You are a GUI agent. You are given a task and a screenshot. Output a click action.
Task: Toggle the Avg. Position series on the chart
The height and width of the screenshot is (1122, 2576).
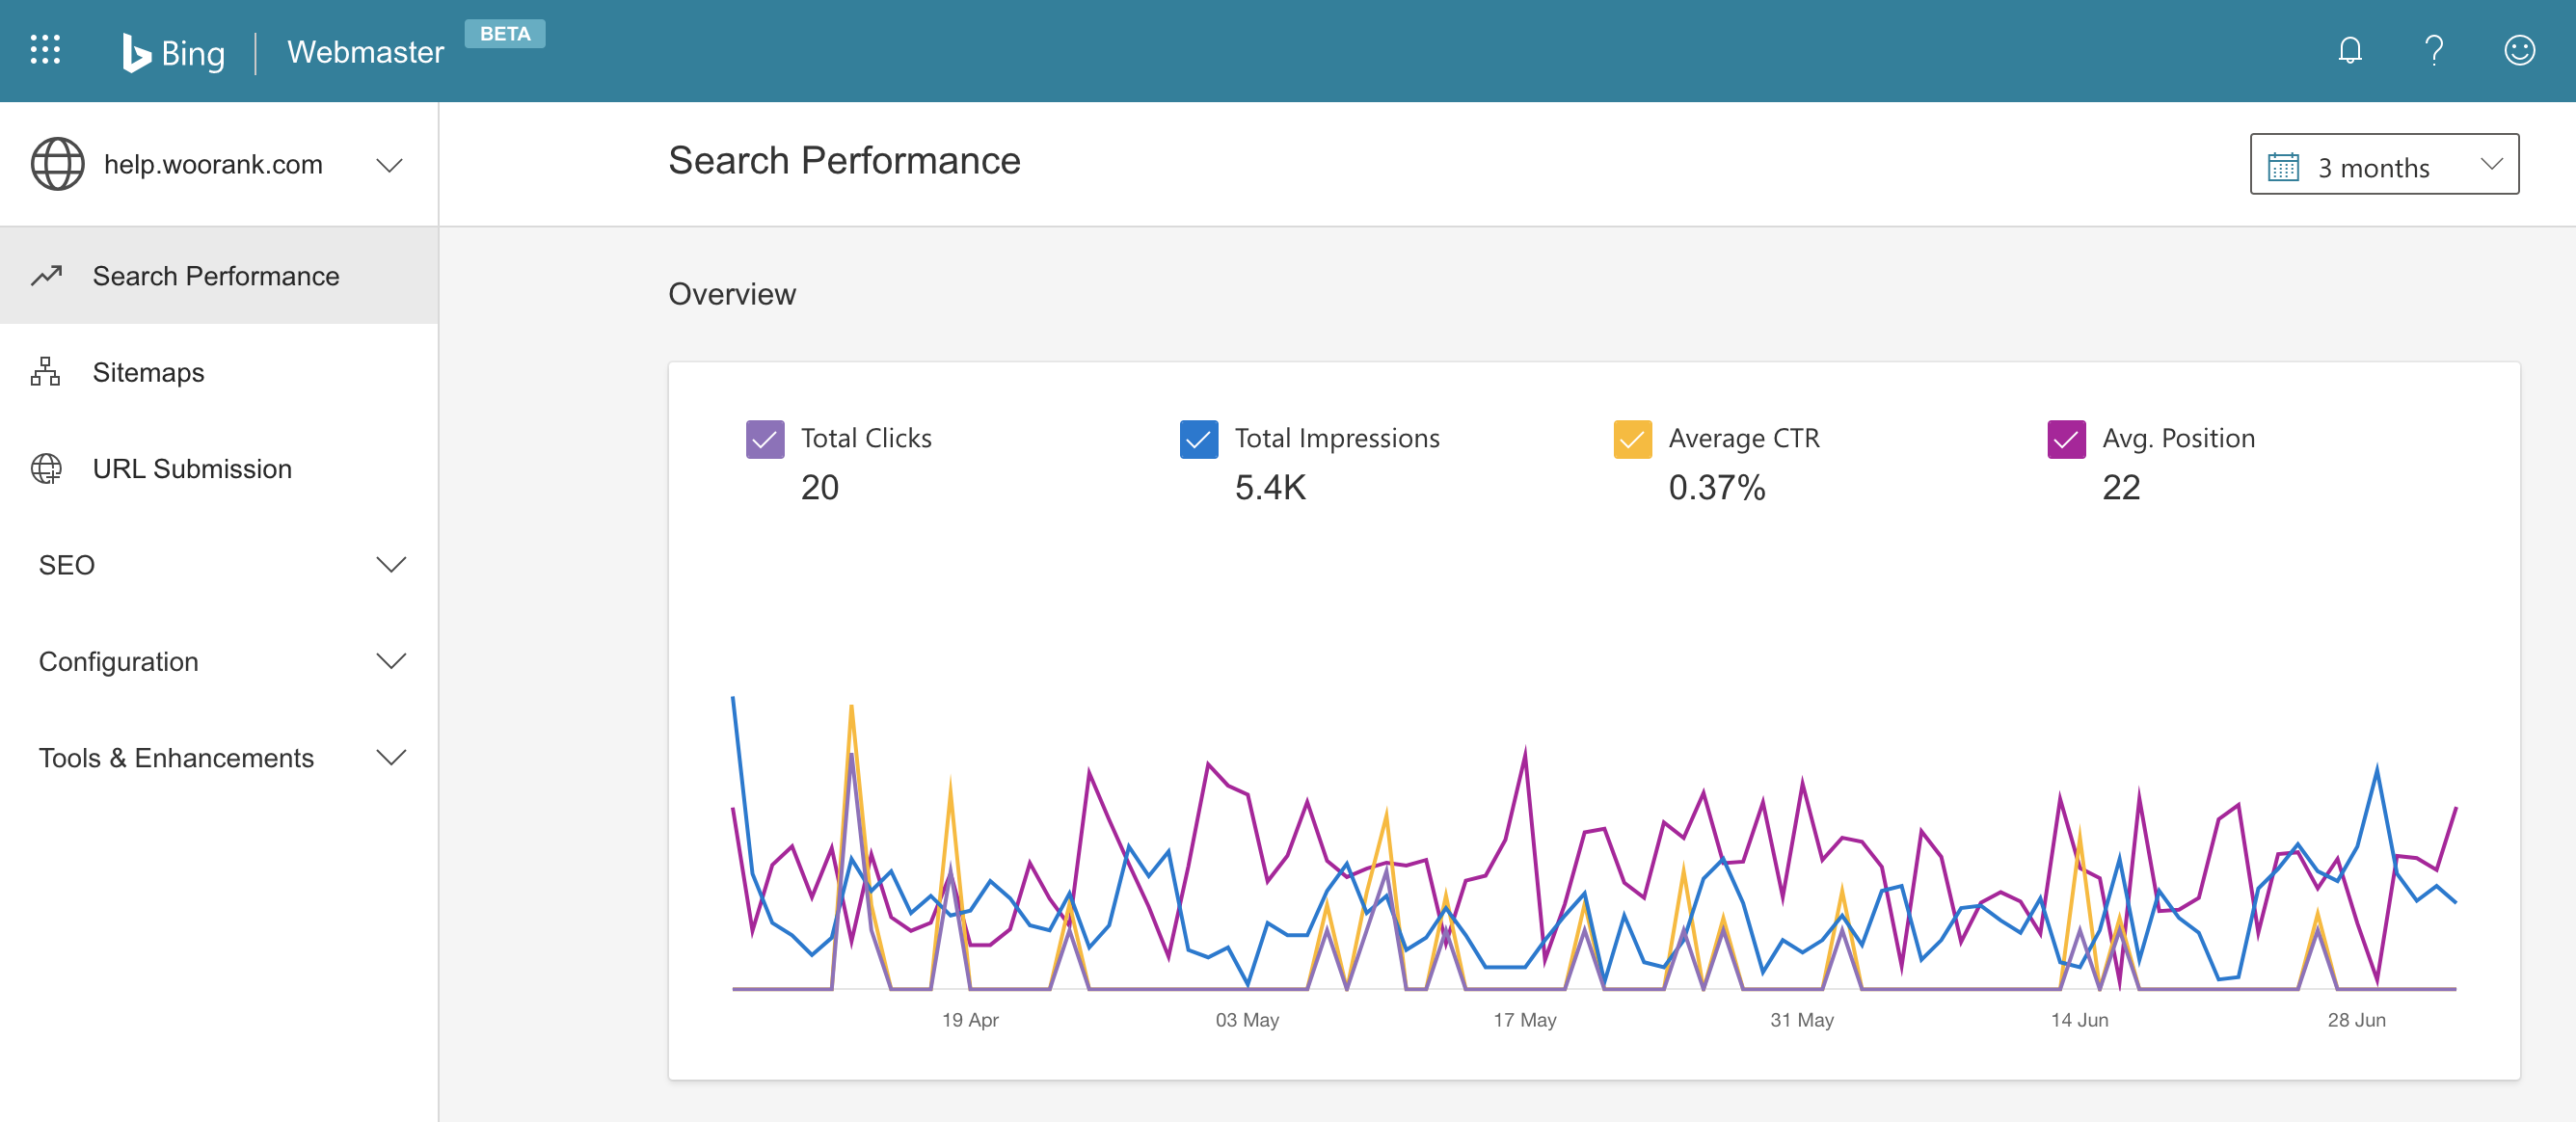[x=2065, y=438]
